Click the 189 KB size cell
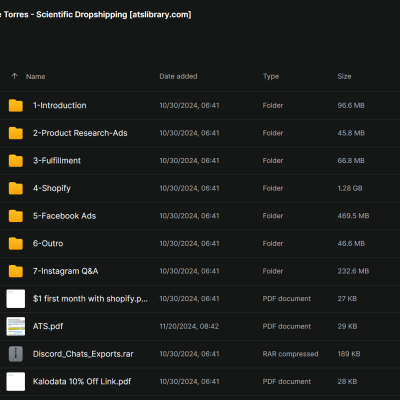 [349, 354]
